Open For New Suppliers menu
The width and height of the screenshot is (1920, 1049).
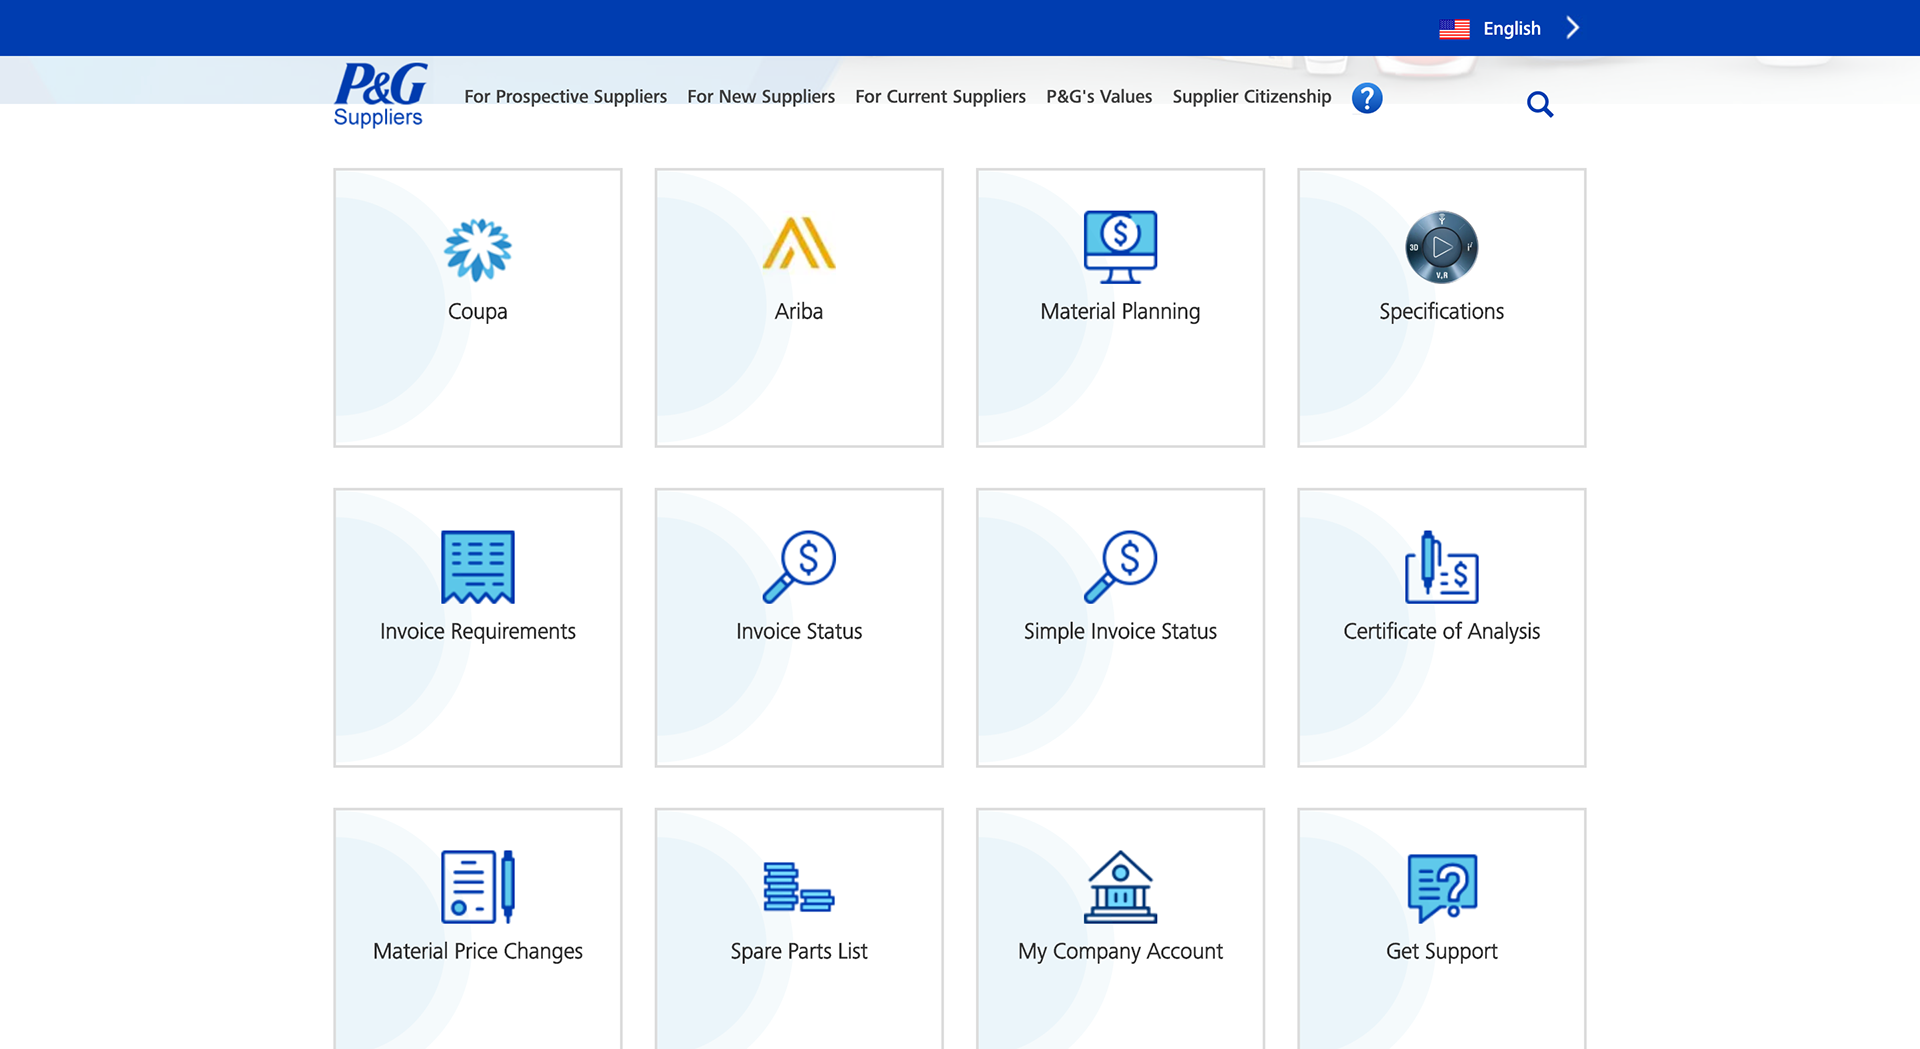(x=761, y=97)
